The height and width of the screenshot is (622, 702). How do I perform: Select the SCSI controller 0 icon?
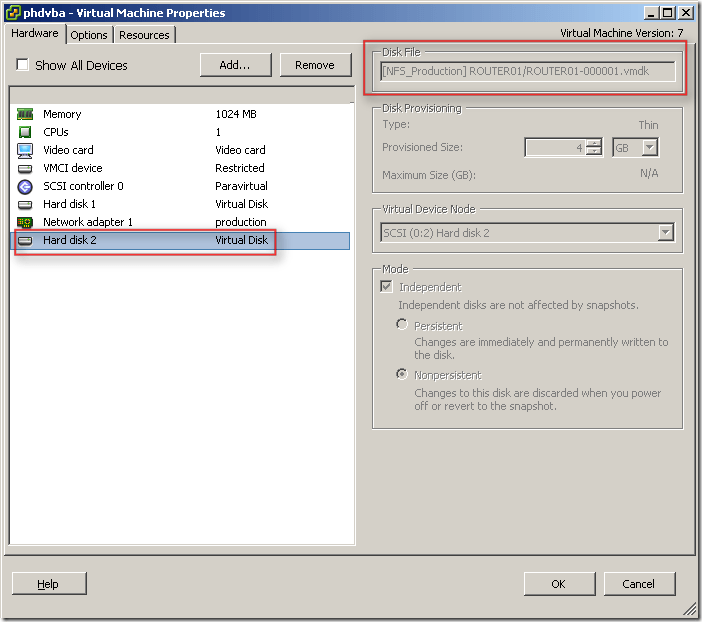tap(25, 186)
